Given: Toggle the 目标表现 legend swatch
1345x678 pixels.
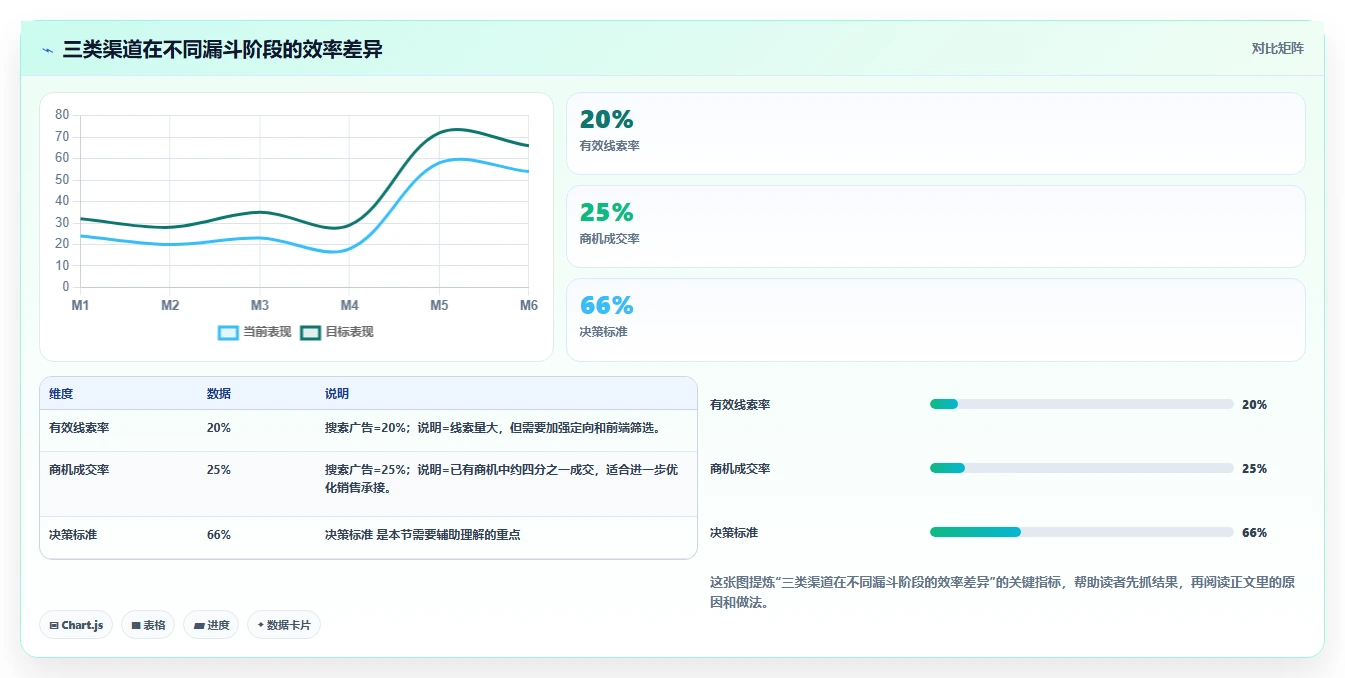Looking at the screenshot, I should 310,332.
